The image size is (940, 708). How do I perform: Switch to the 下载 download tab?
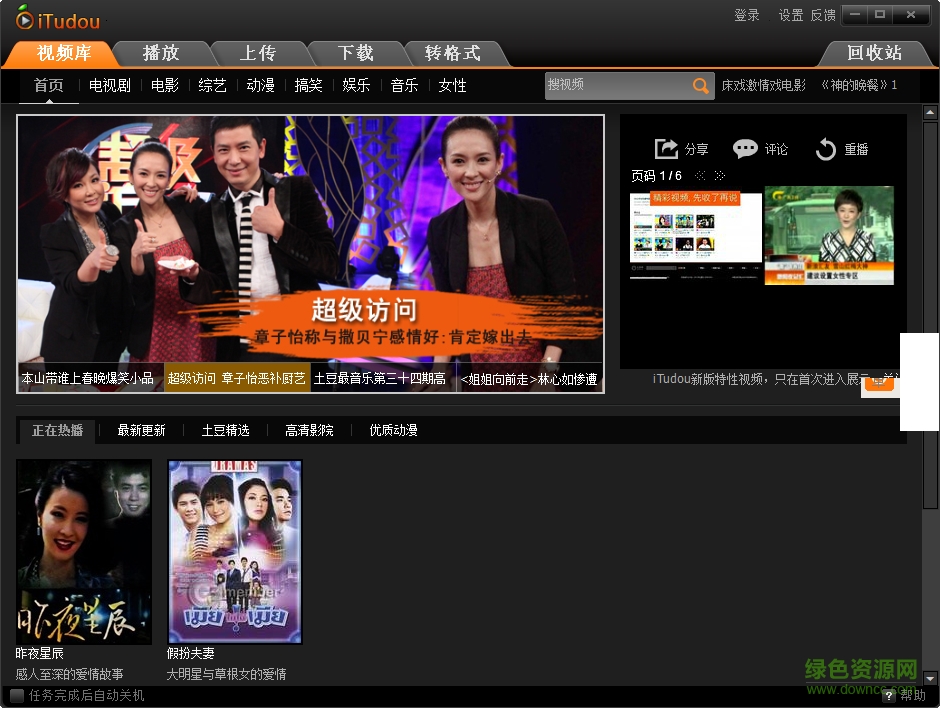356,53
